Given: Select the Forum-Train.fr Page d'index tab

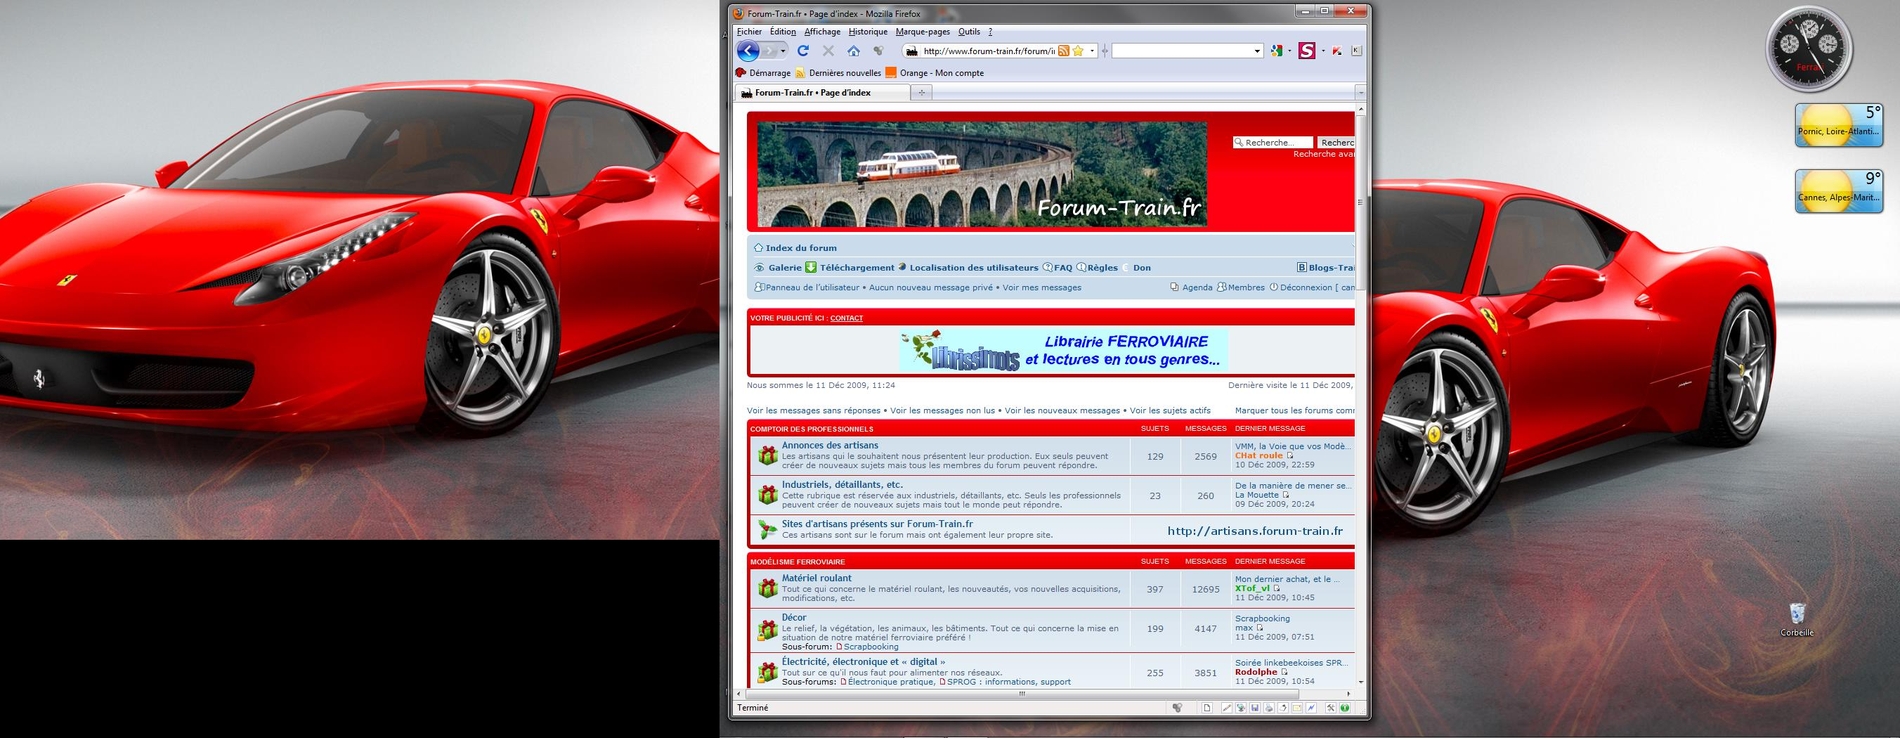Looking at the screenshot, I should [823, 92].
